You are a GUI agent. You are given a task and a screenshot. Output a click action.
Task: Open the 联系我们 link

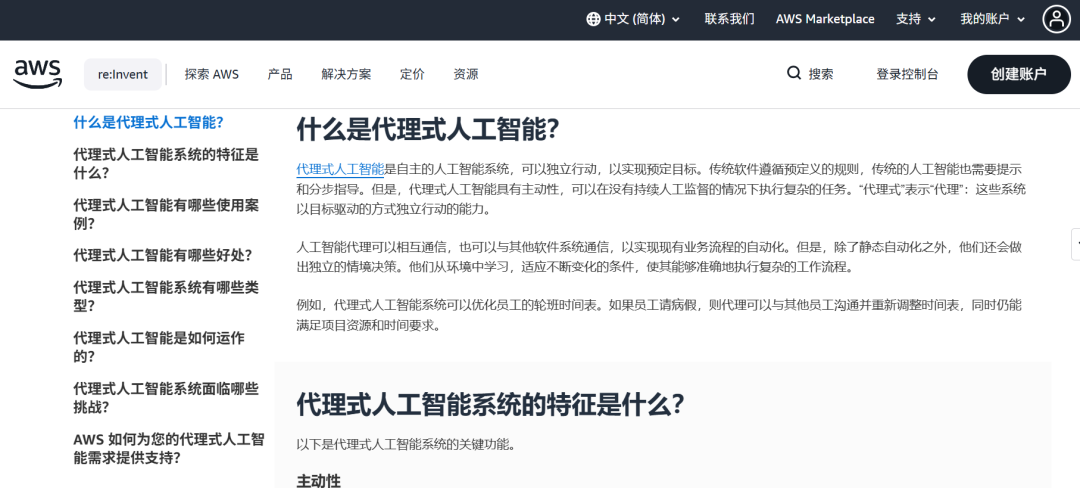point(729,19)
